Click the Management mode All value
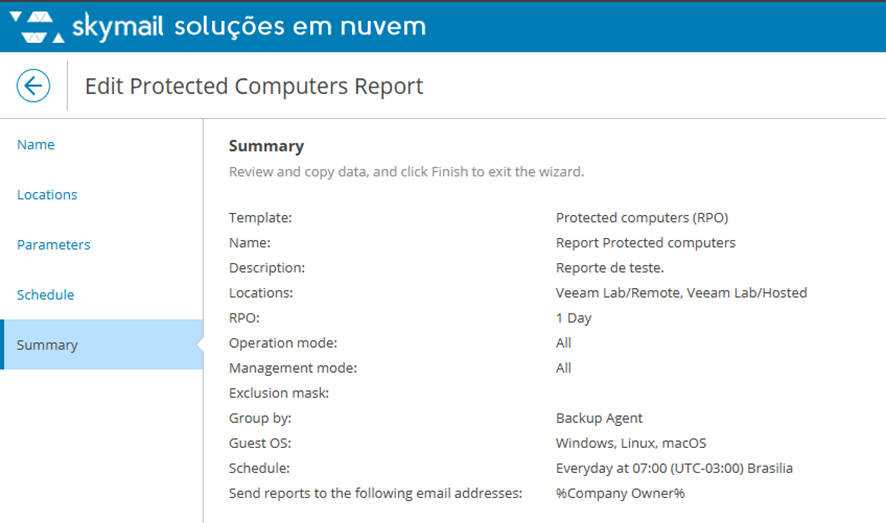This screenshot has width=886, height=523. (x=564, y=368)
